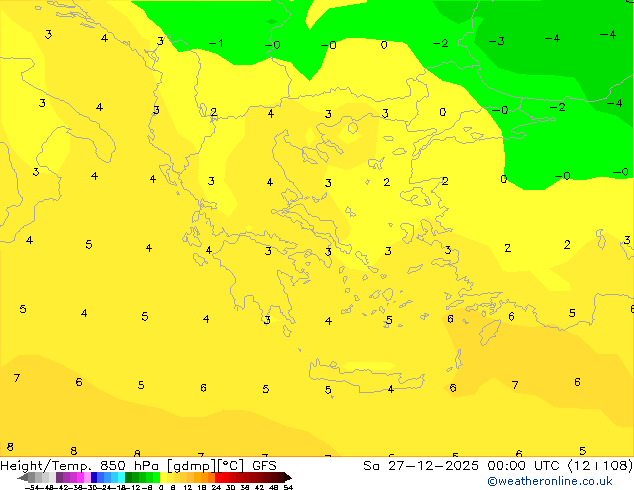Pick the cyan legend swatch
Screen dimensions: 634x490
(x=122, y=478)
